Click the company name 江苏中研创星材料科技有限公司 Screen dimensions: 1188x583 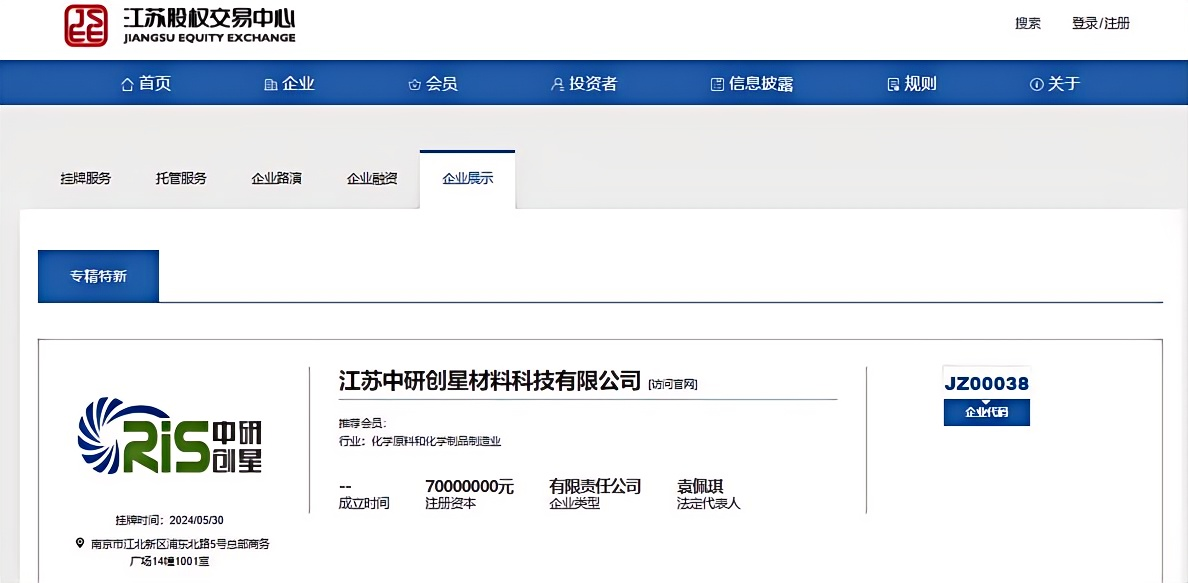(x=490, y=381)
